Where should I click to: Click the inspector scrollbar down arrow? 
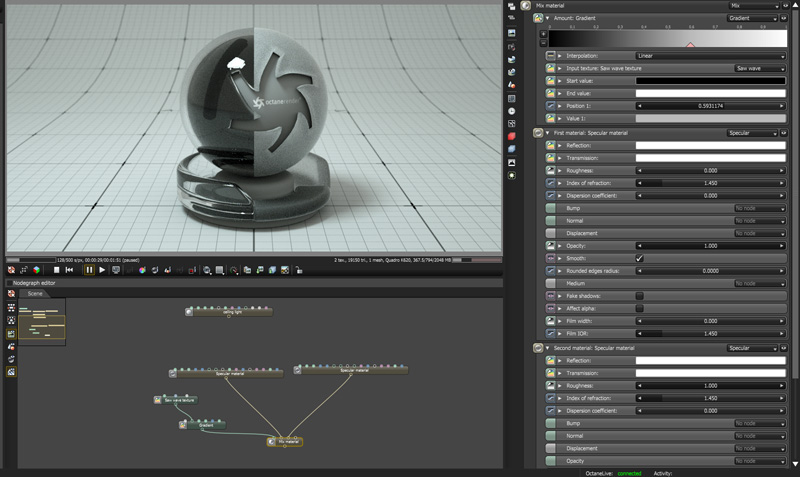(795, 464)
